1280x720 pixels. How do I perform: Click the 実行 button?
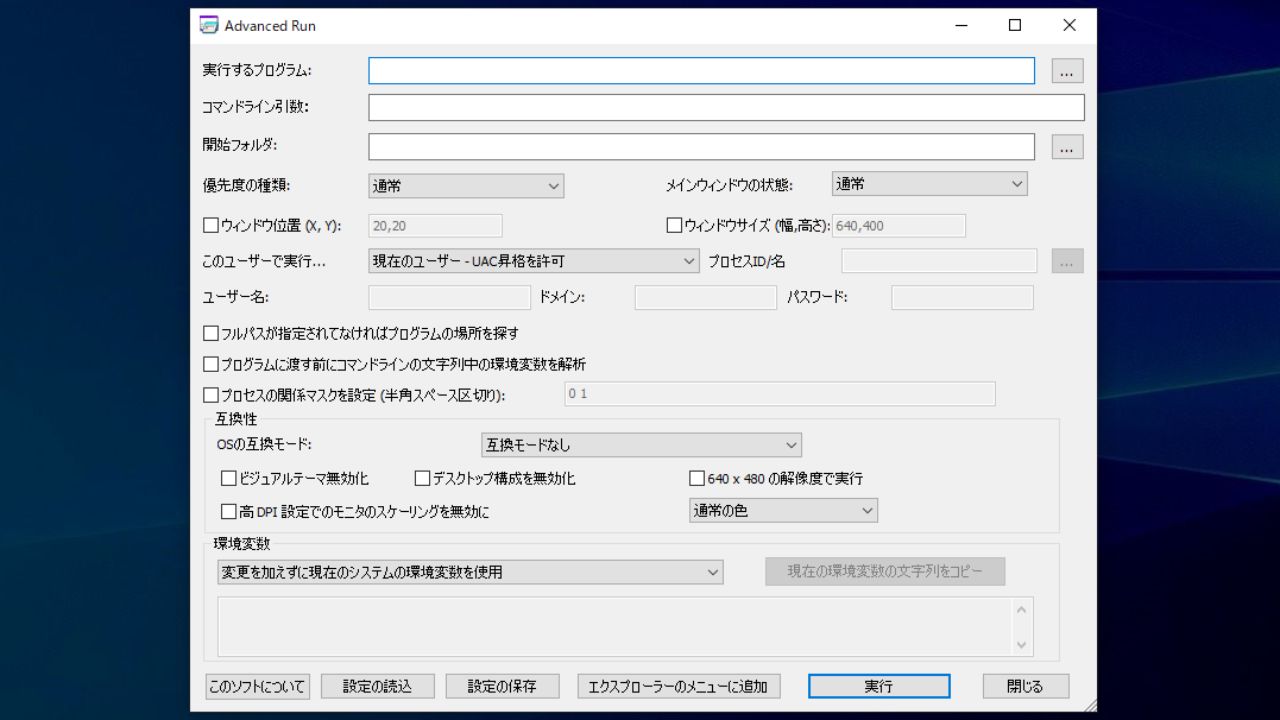click(879, 686)
